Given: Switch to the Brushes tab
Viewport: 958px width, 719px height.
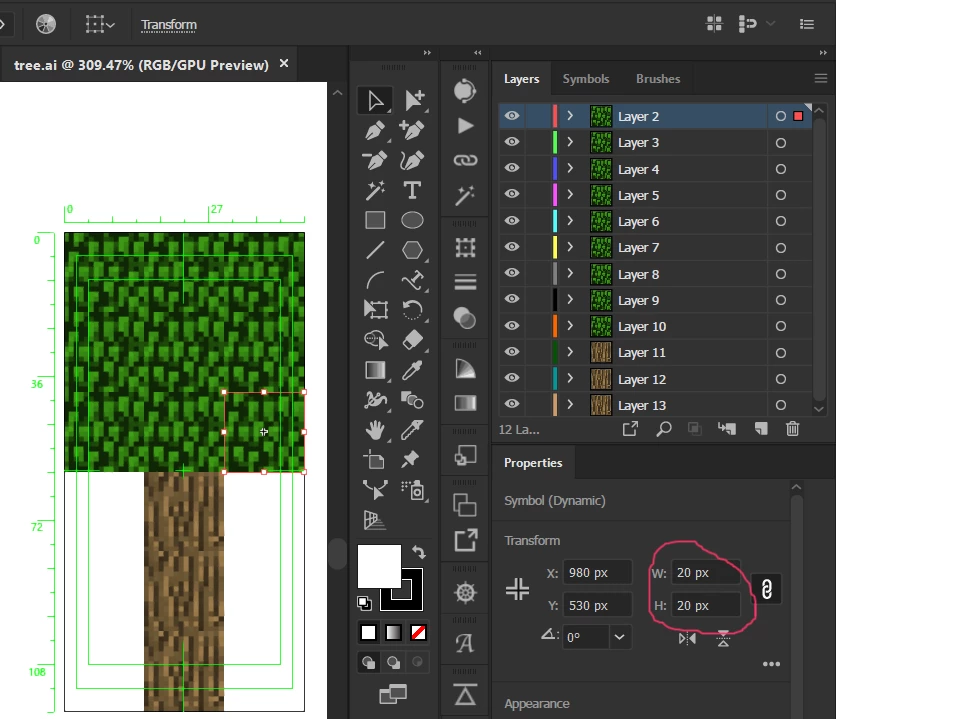Looking at the screenshot, I should pyautogui.click(x=658, y=79).
